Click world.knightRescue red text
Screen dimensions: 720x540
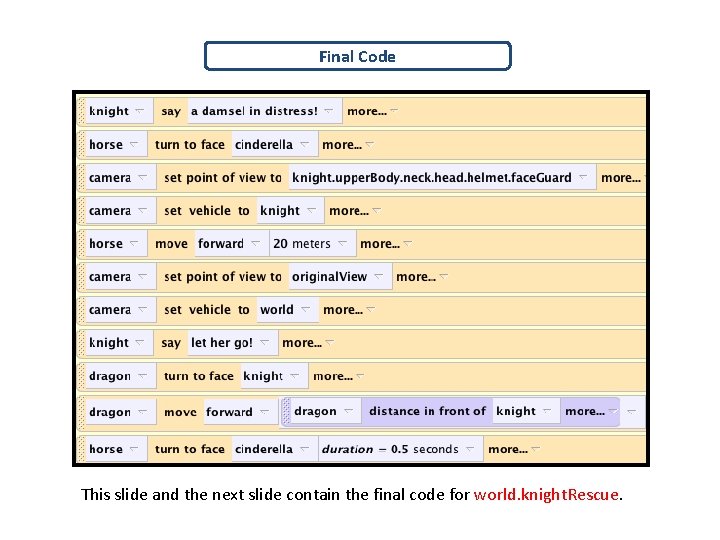(546, 495)
